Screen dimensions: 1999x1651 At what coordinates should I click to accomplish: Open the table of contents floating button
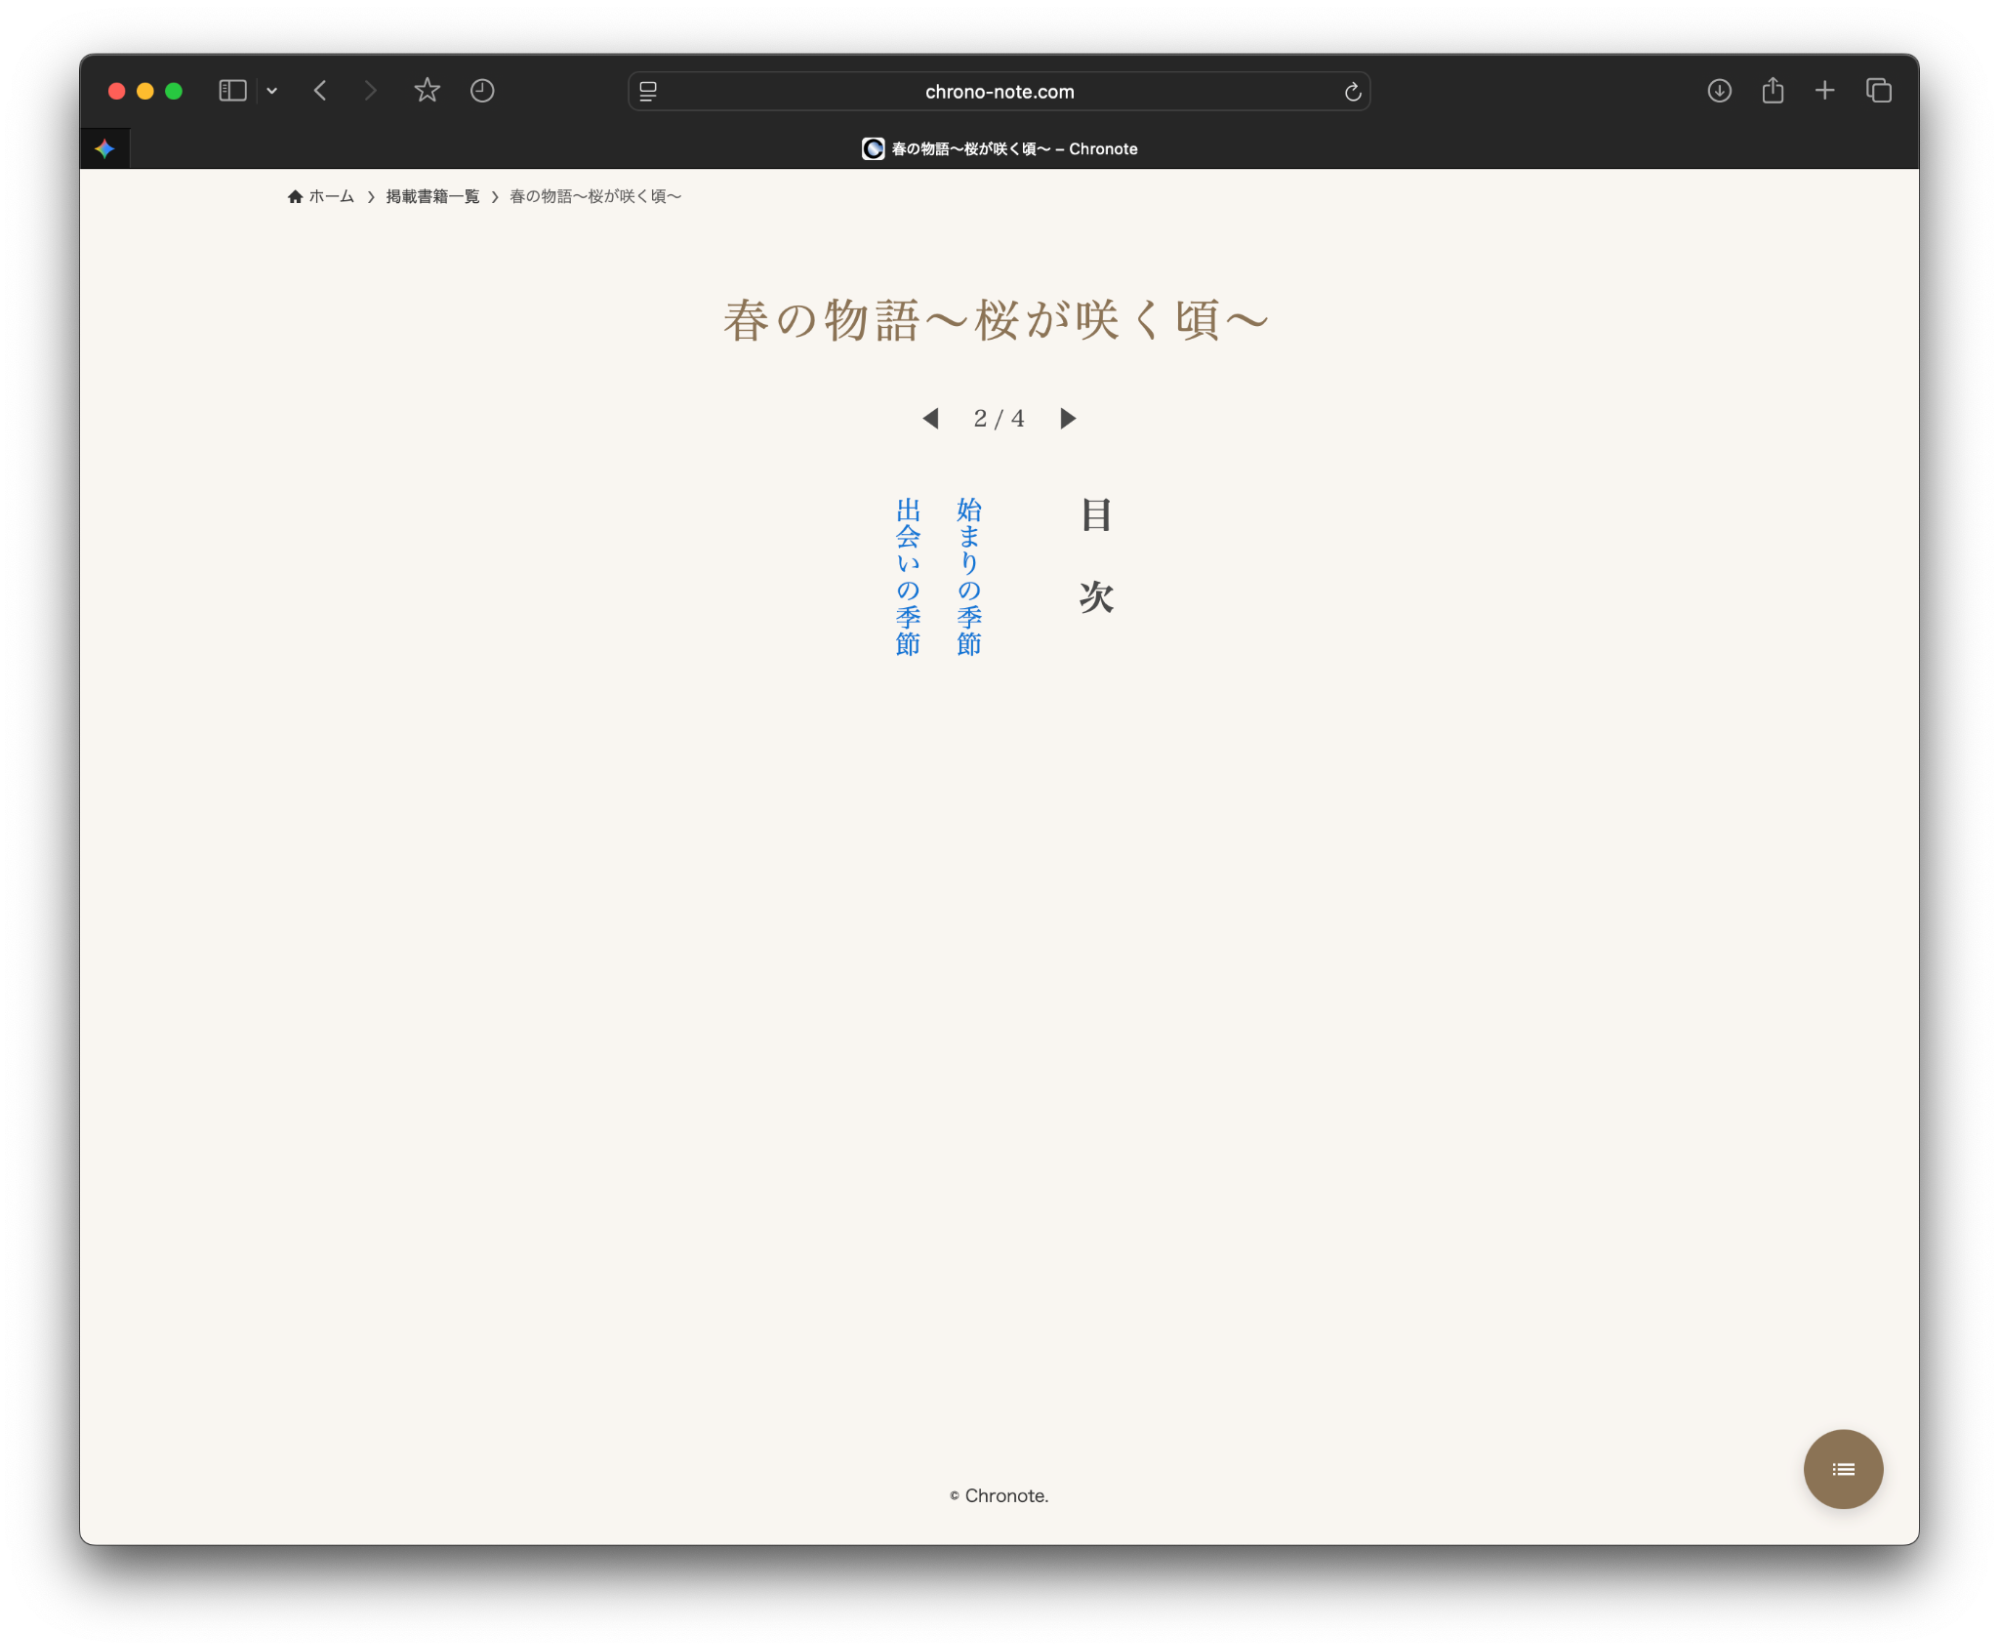coord(1843,1469)
